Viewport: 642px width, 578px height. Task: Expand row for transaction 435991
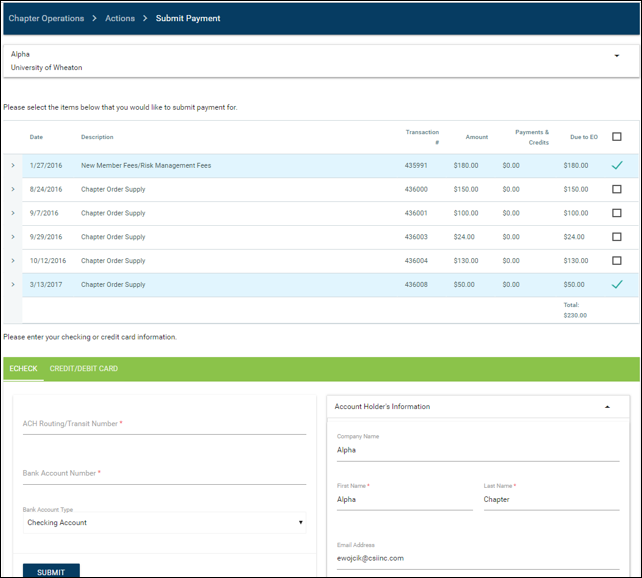(x=13, y=165)
